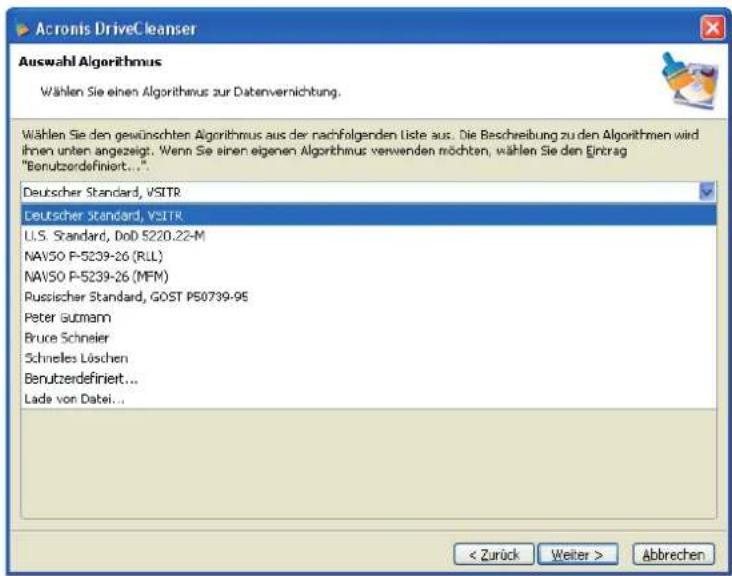This screenshot has height=576, width=732.
Task: Pick NAVSO P-5239-26 (RLL) algorithm
Action: click(x=368, y=256)
